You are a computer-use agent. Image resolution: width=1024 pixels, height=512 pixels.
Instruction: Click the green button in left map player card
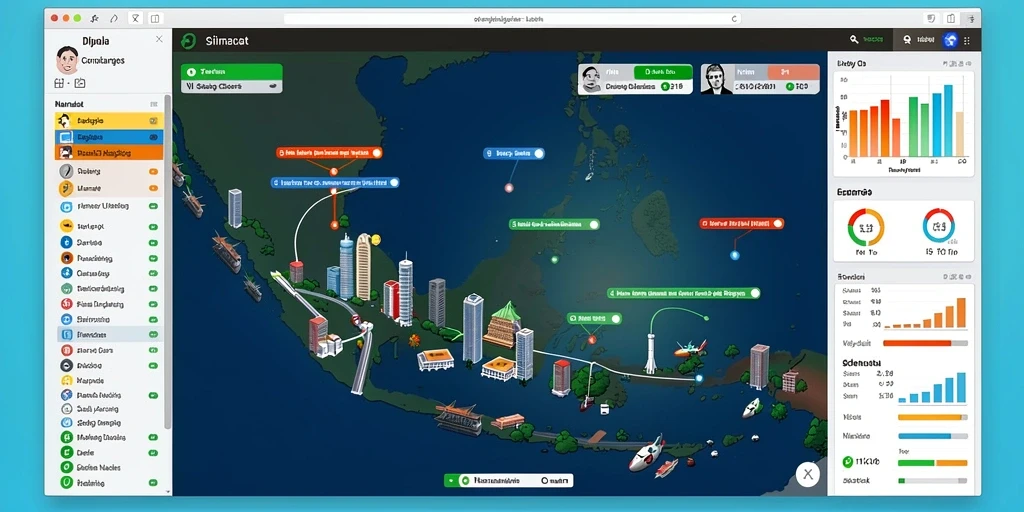(663, 72)
